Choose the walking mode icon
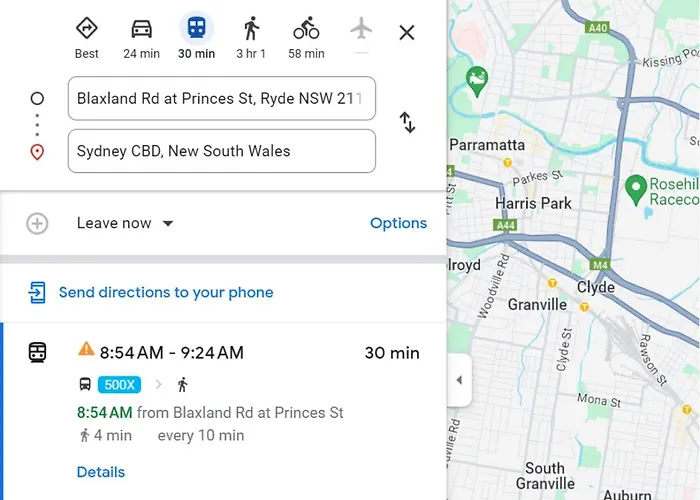700x500 pixels. tap(251, 29)
